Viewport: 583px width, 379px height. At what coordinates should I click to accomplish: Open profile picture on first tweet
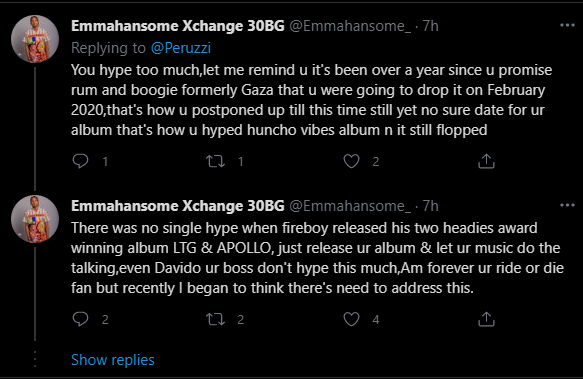[x=35, y=39]
